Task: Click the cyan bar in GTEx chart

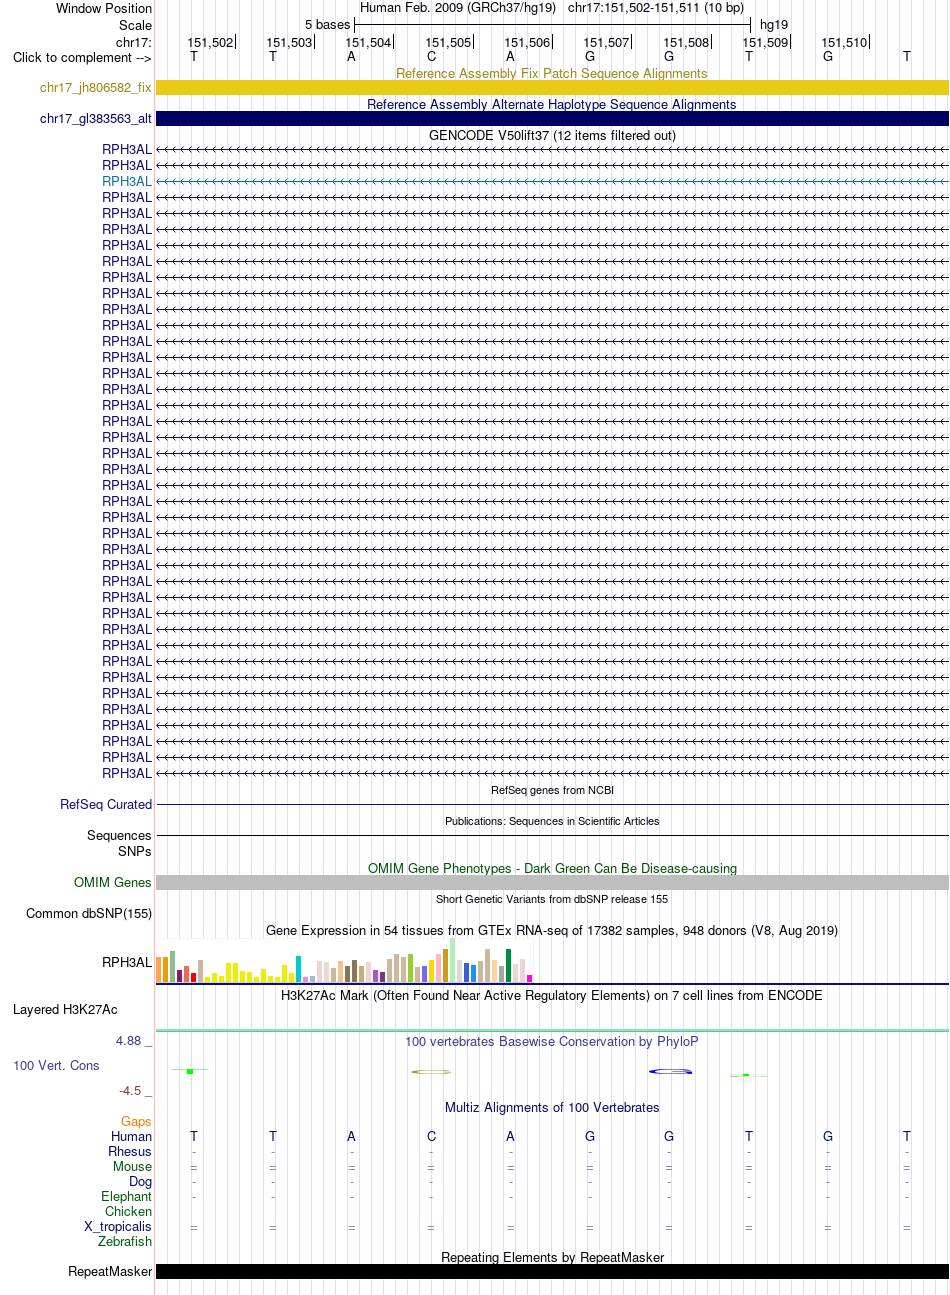Action: (x=298, y=969)
